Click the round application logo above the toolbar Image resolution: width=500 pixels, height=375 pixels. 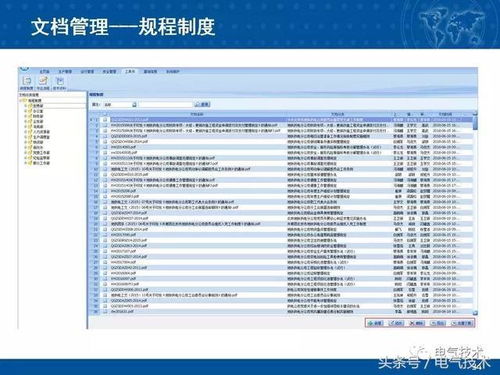[x=24, y=69]
